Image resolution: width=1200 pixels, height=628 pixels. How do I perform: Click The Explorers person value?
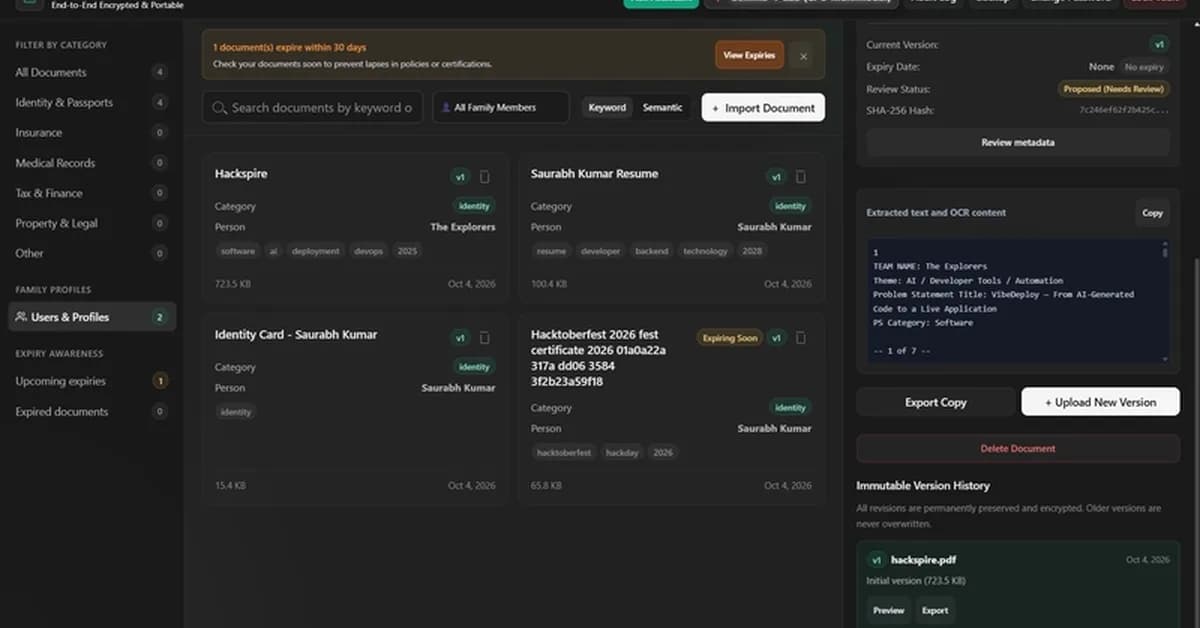tap(463, 227)
